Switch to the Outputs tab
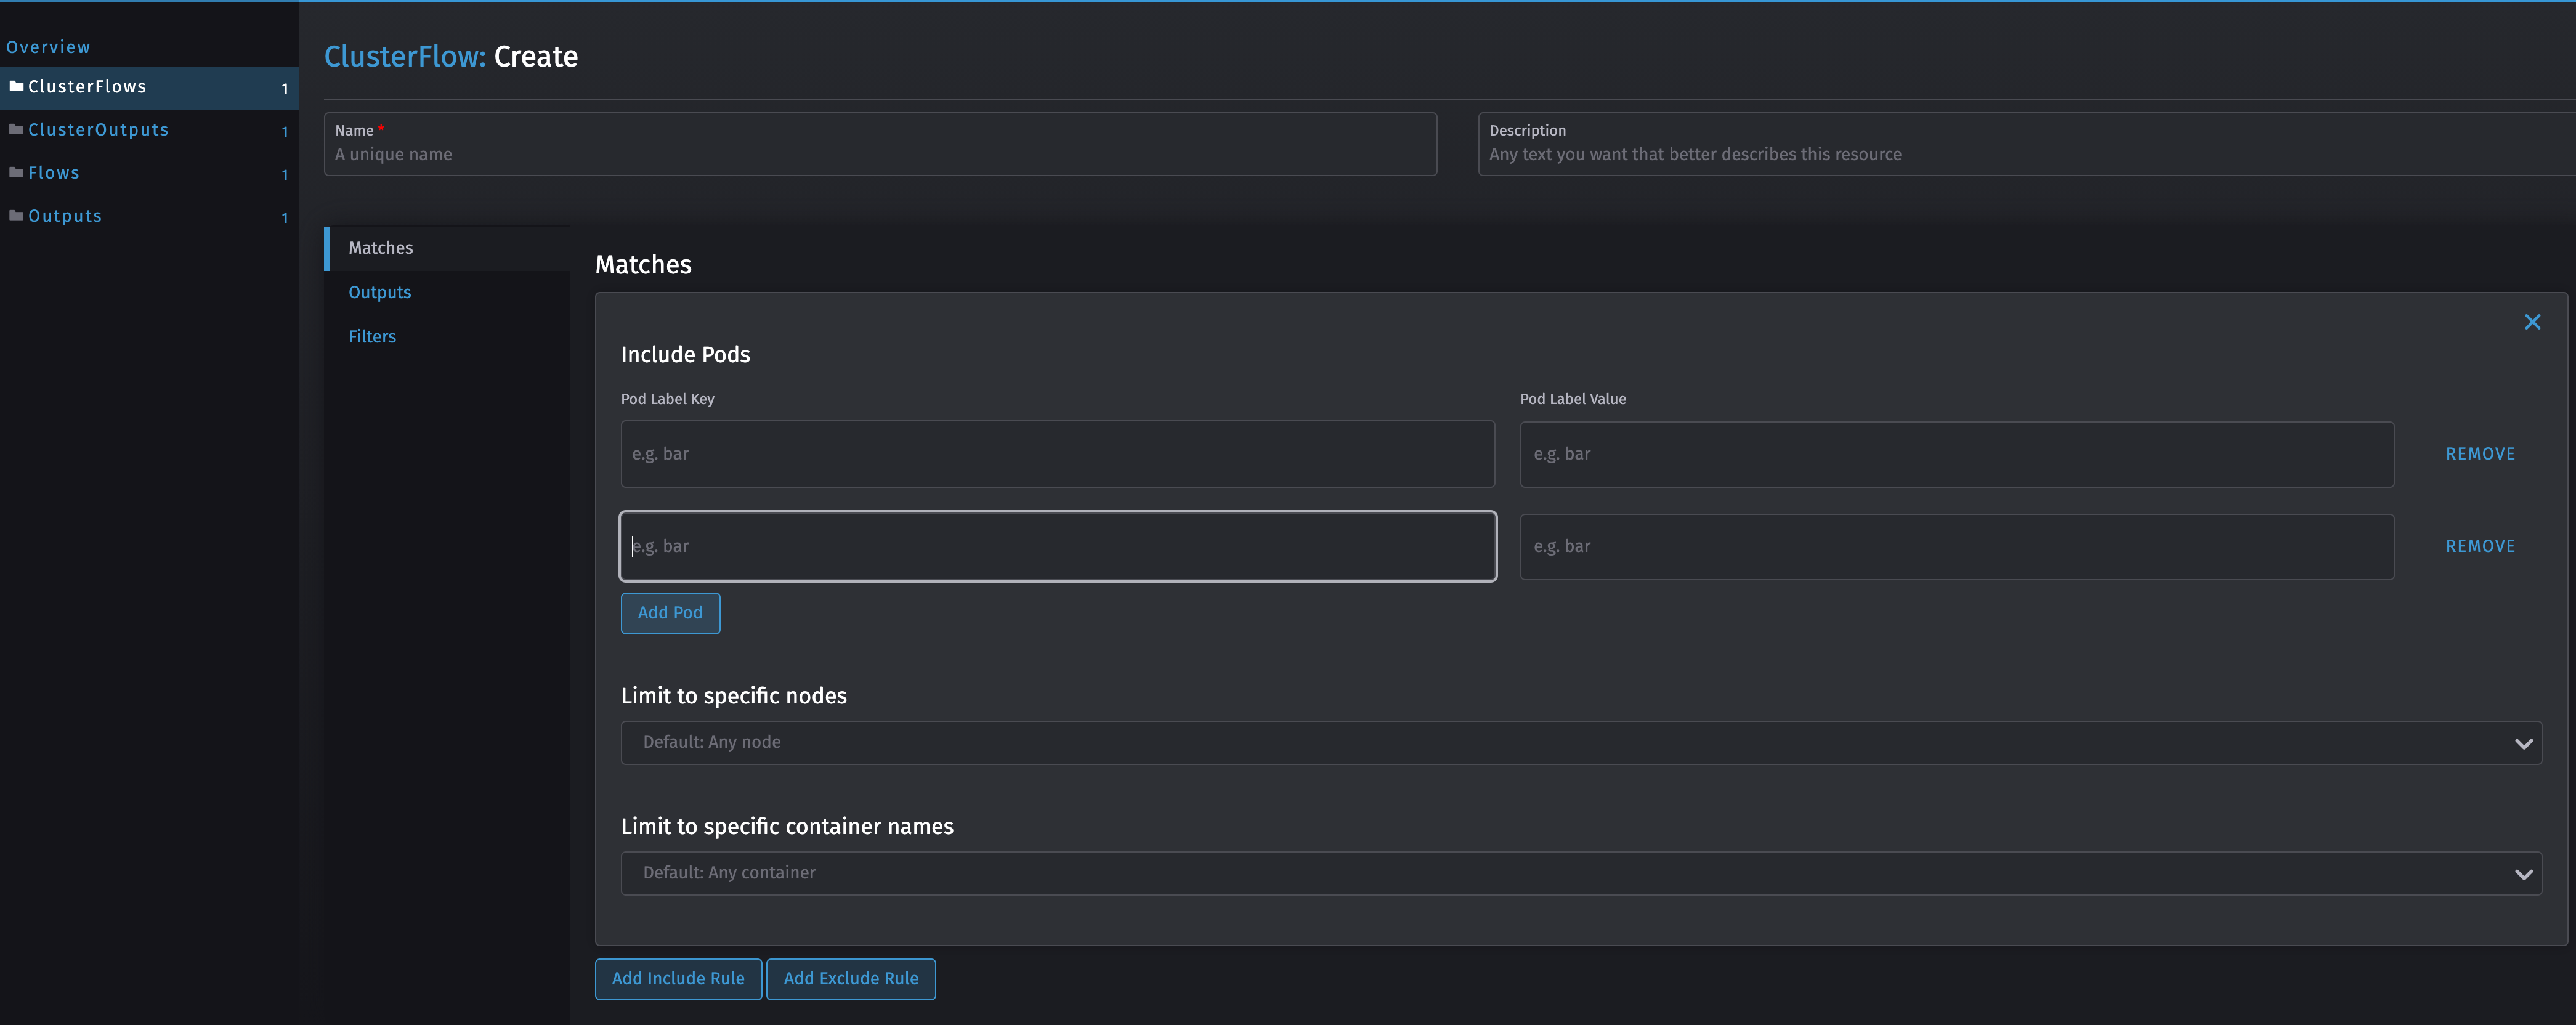Image resolution: width=2576 pixels, height=1025 pixels. (379, 292)
